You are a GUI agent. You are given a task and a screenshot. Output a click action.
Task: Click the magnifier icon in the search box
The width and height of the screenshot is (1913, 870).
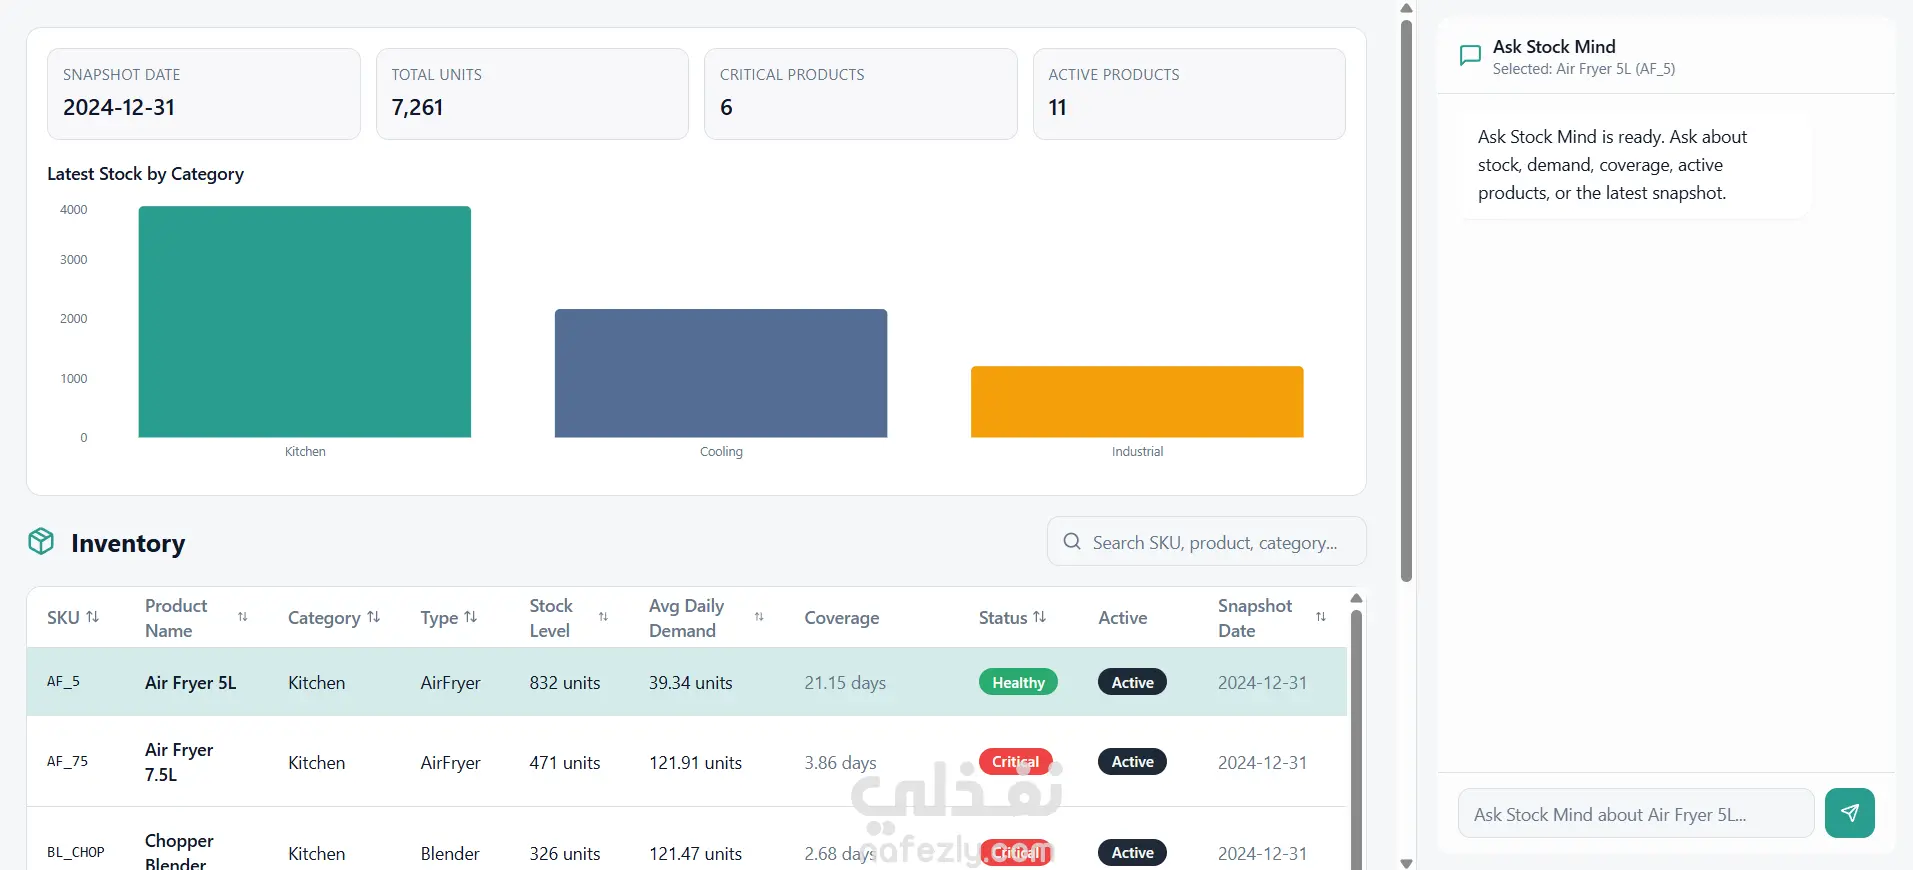tap(1072, 541)
